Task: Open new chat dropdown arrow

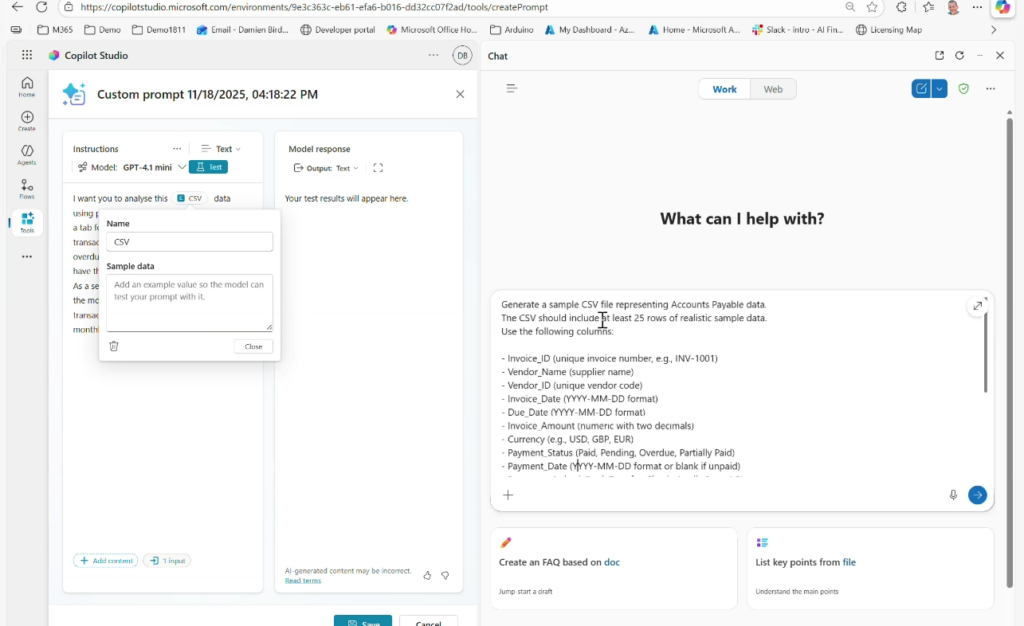Action: point(939,89)
